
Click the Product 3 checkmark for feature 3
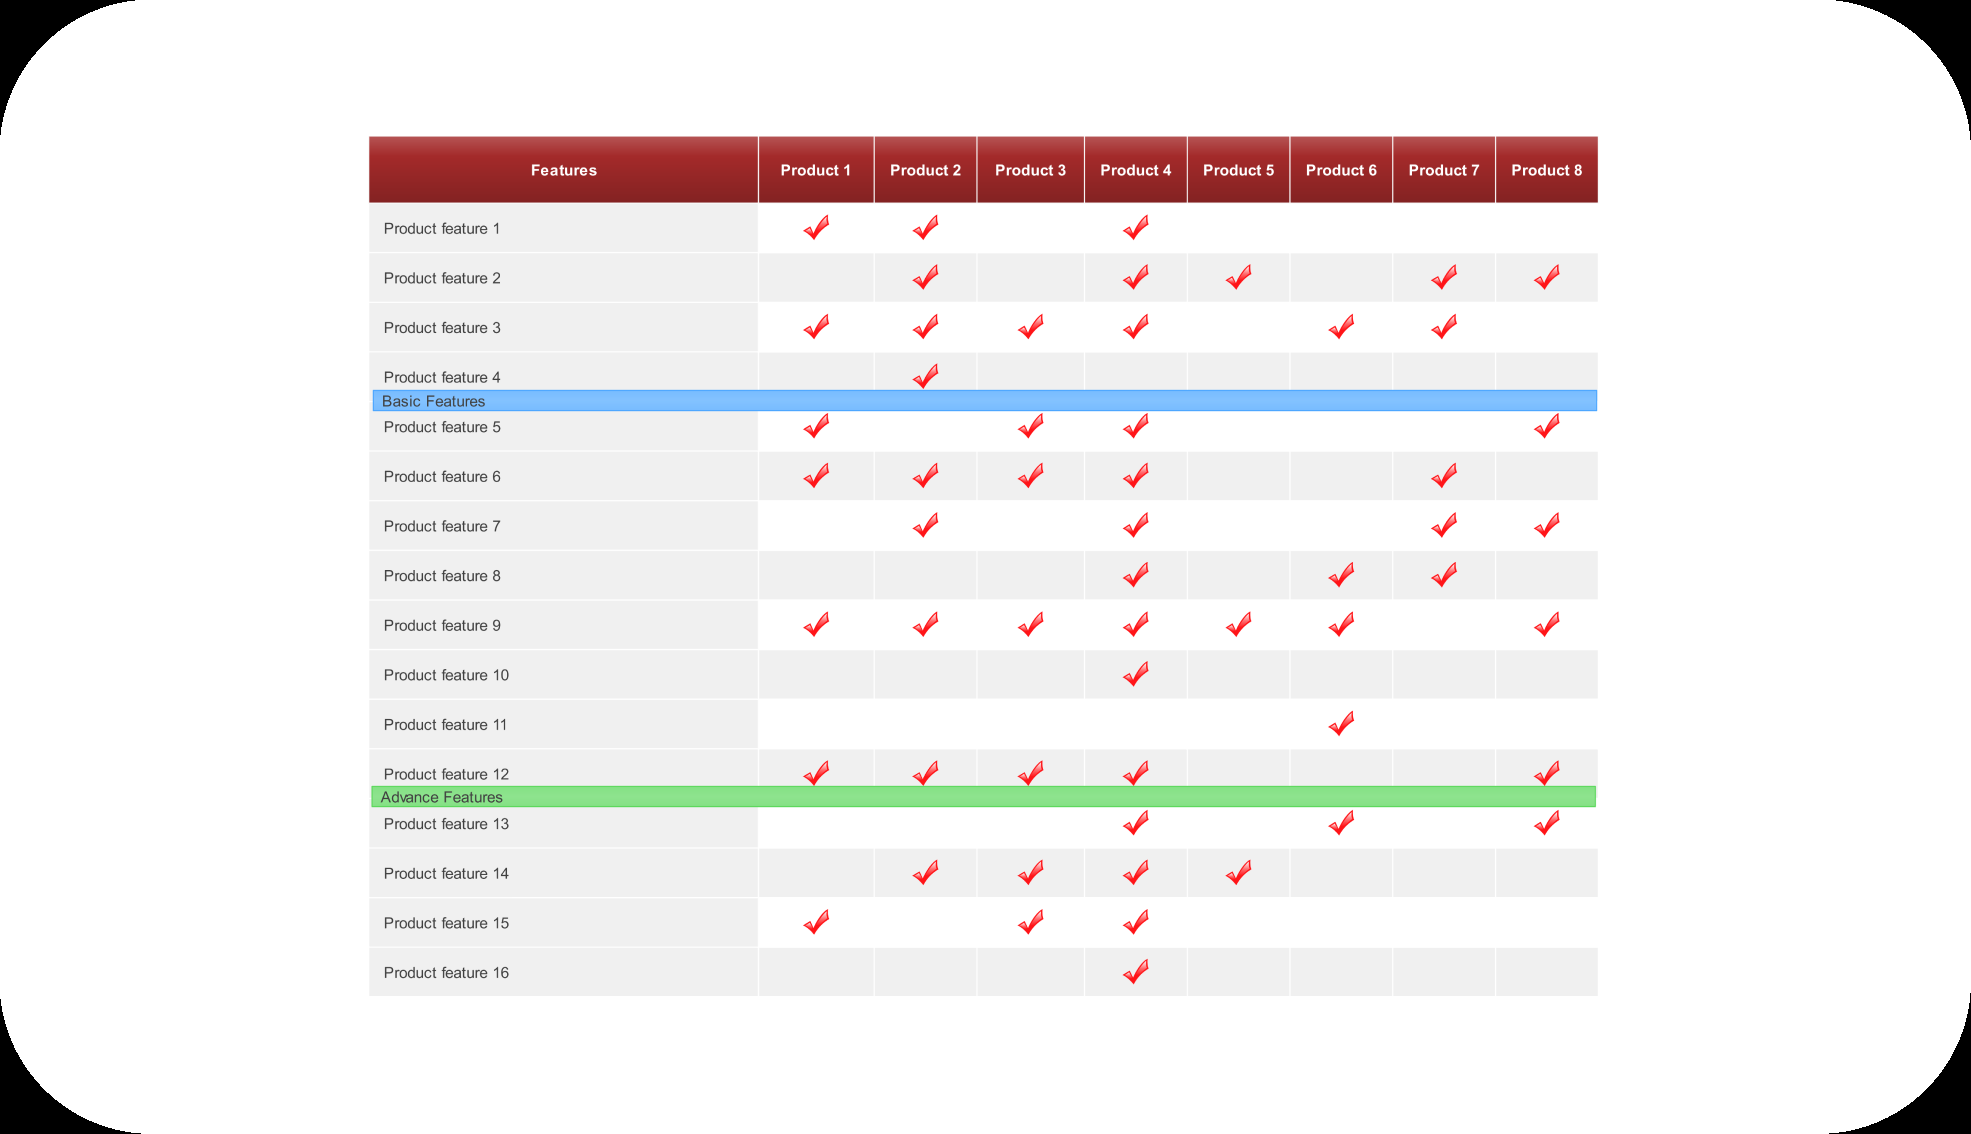pyautogui.click(x=1030, y=327)
